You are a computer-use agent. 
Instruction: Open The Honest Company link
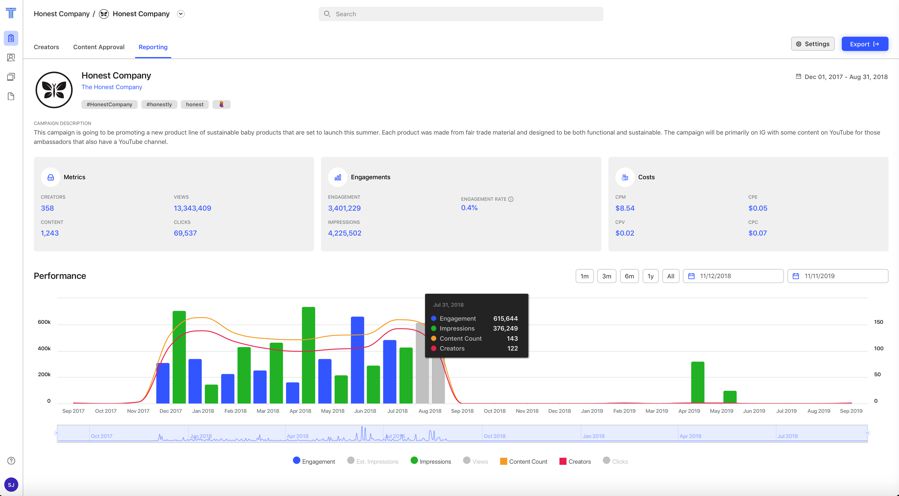pos(112,87)
